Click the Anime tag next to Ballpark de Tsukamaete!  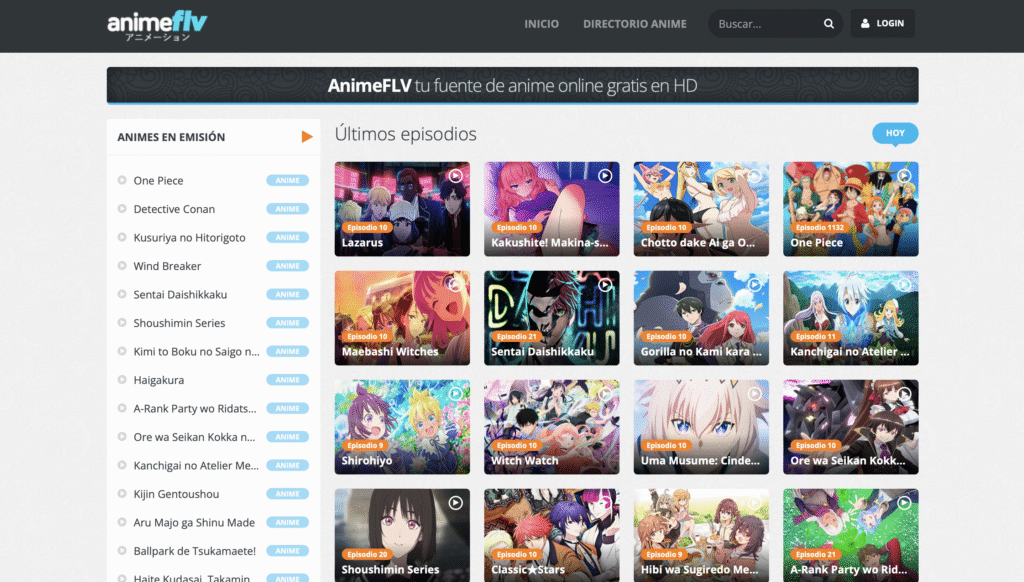coord(287,551)
